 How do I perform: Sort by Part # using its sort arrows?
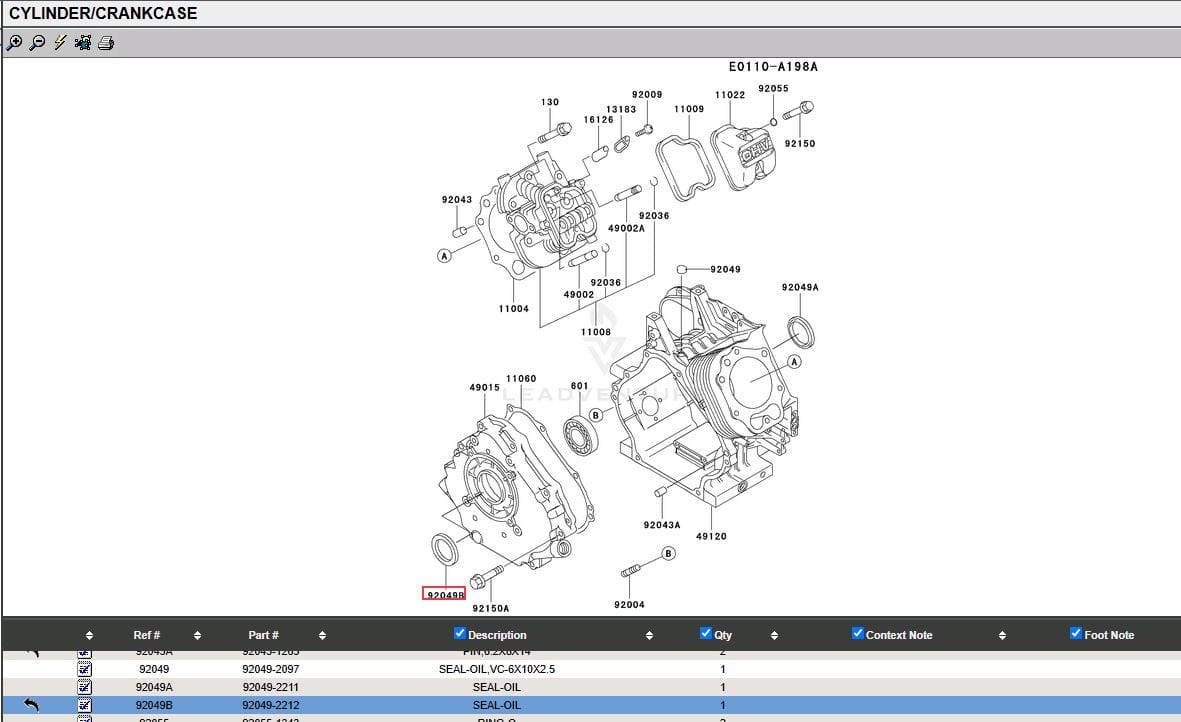click(322, 635)
